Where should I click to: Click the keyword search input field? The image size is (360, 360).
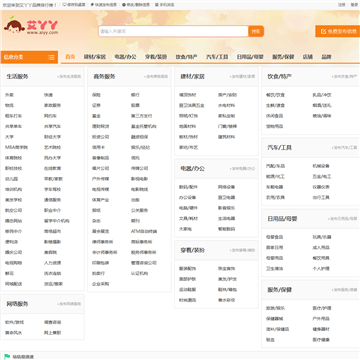(x=173, y=31)
